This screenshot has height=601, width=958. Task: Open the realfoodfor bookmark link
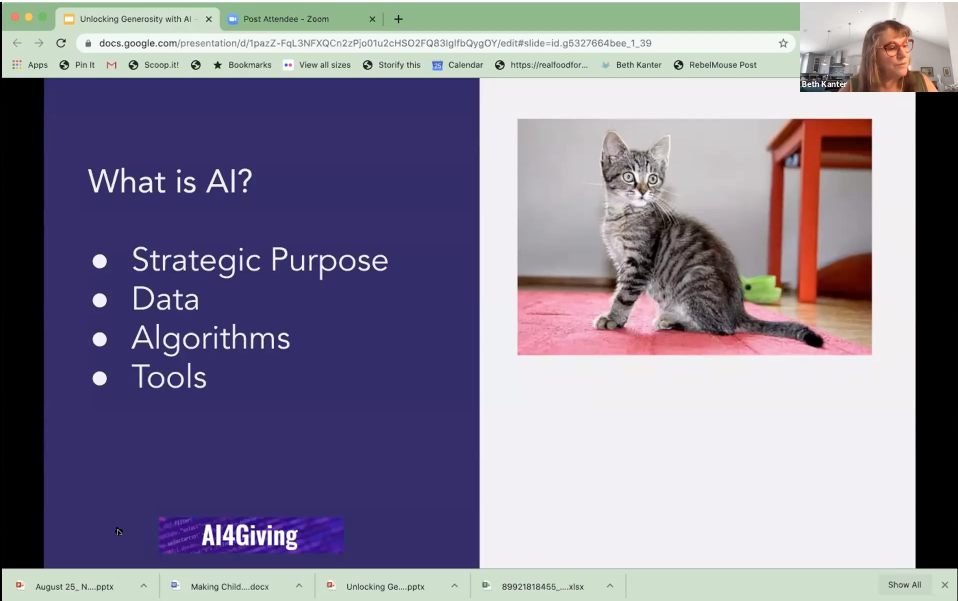[x=541, y=65]
